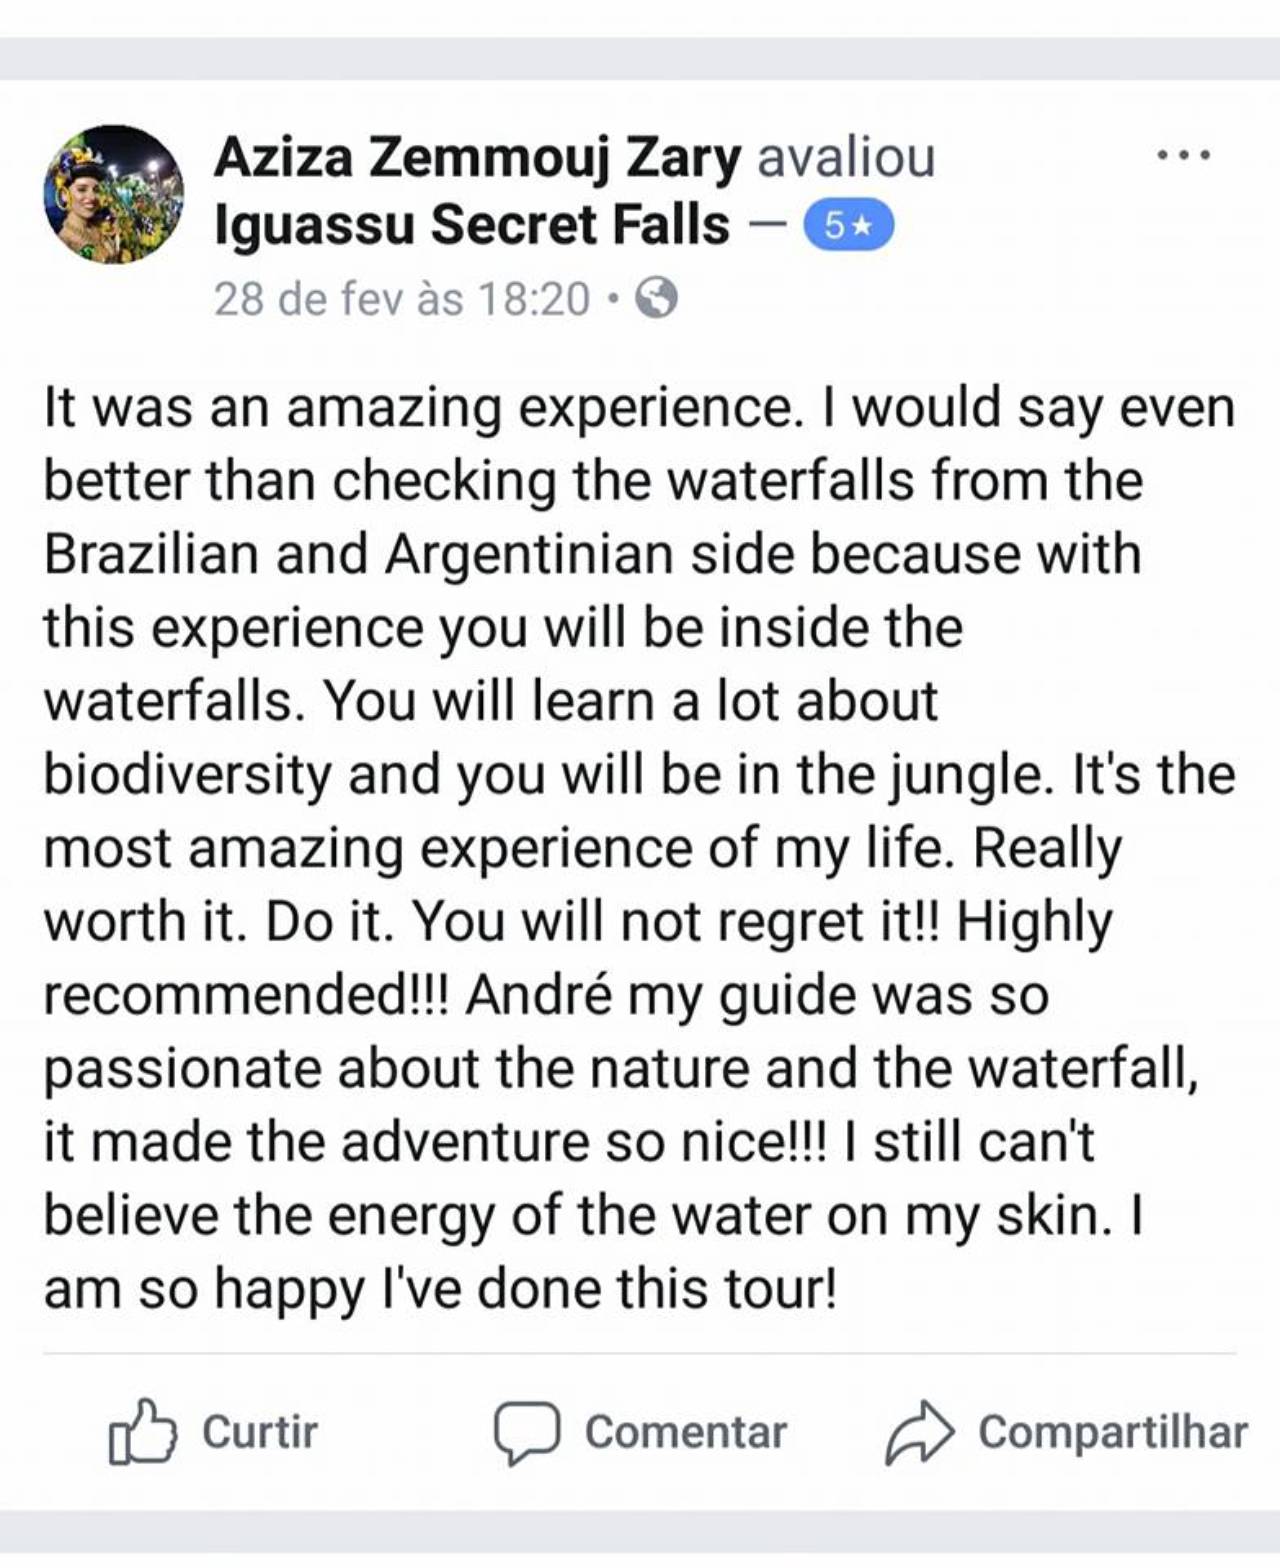
Task: Click the word avaliou in the header
Action: 846,158
